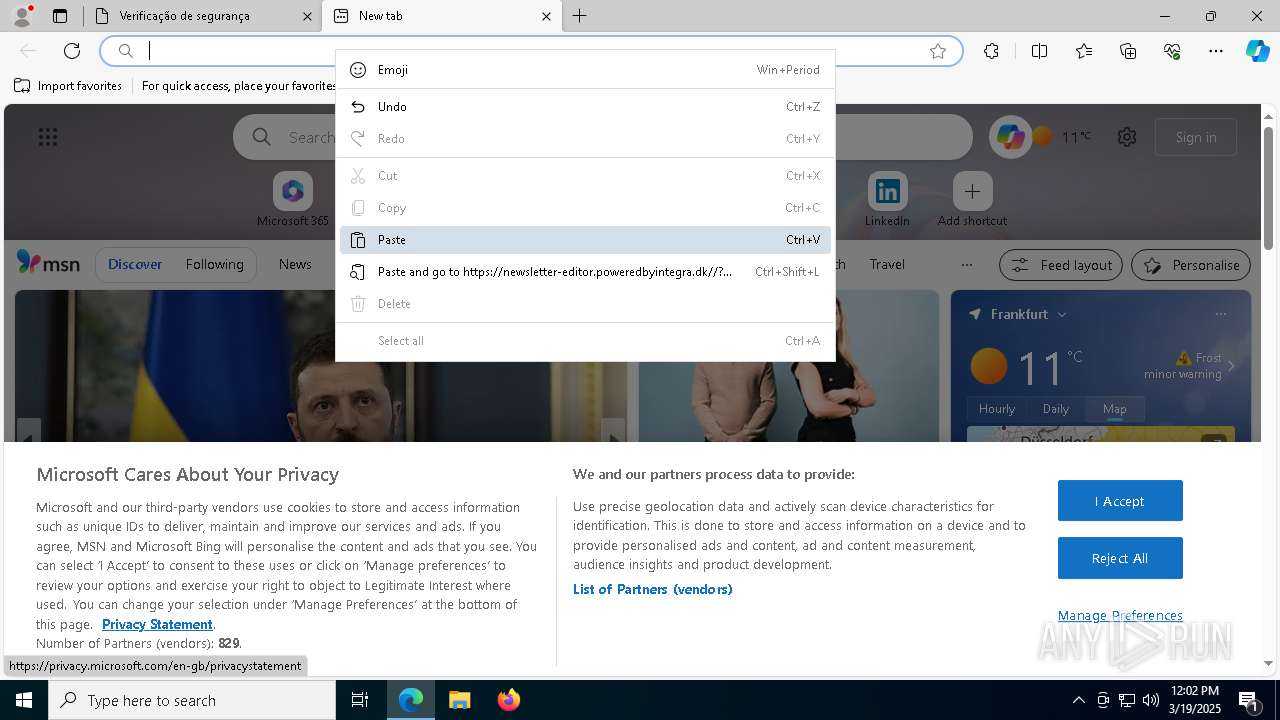Expand the frost warning chevron
Viewport: 1280px width, 720px height.
click(1231, 366)
